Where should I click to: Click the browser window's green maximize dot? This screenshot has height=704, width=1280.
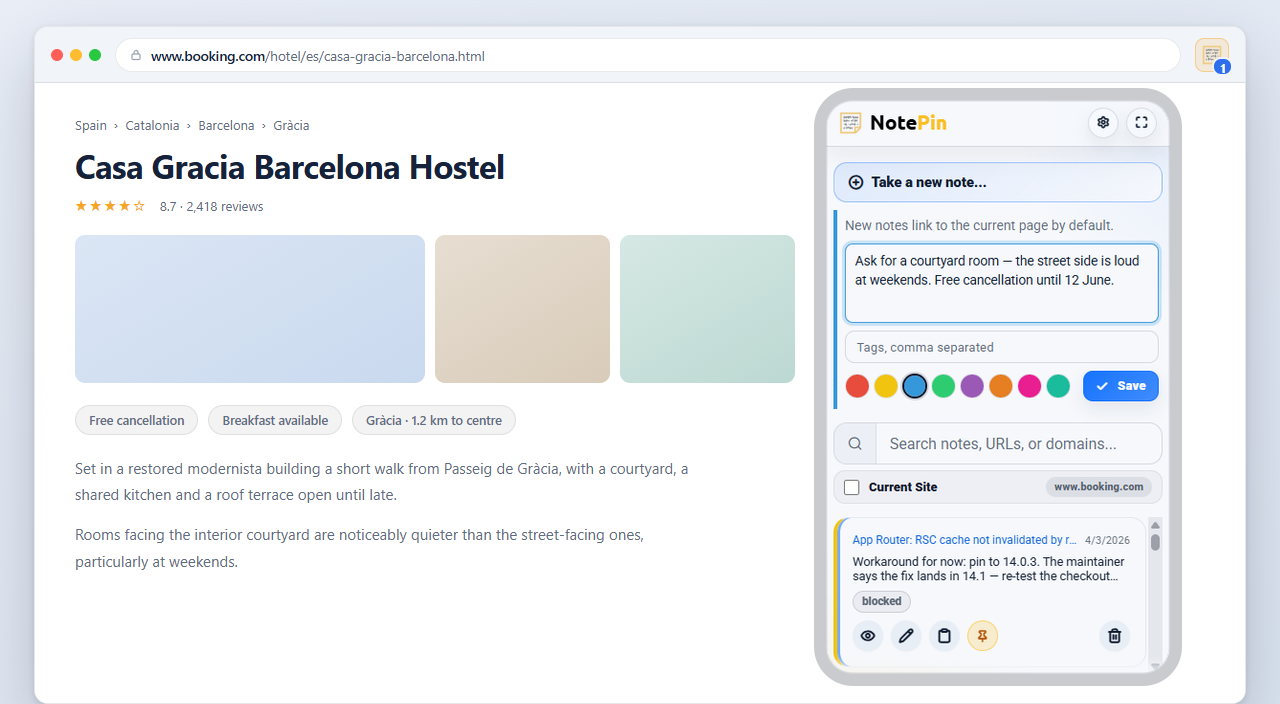pos(95,55)
